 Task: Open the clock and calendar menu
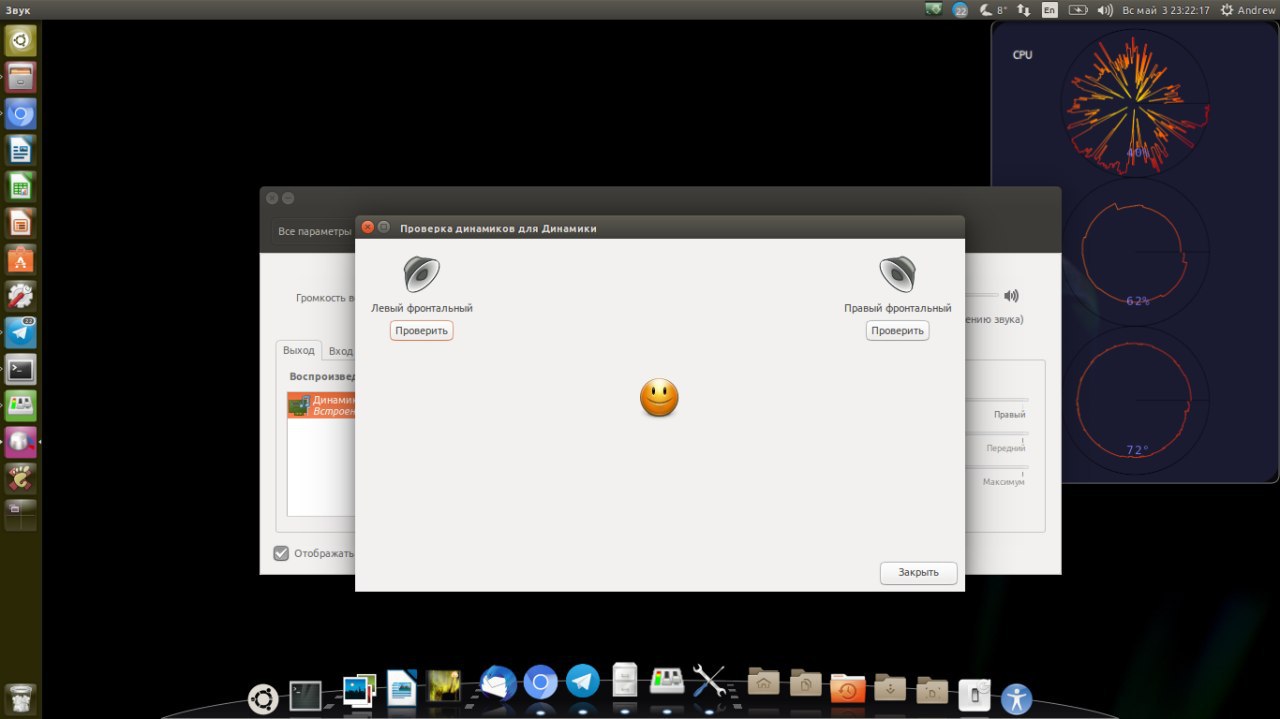[1166, 10]
